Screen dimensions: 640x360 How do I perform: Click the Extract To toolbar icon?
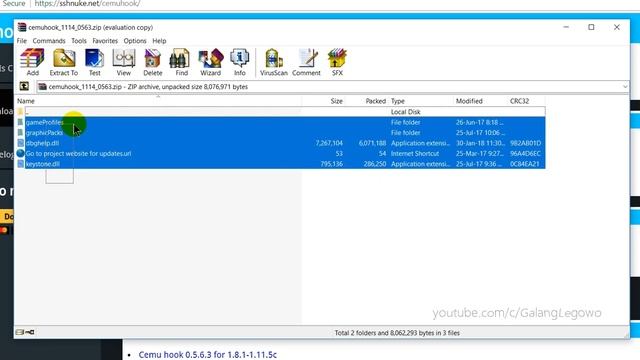coord(64,62)
